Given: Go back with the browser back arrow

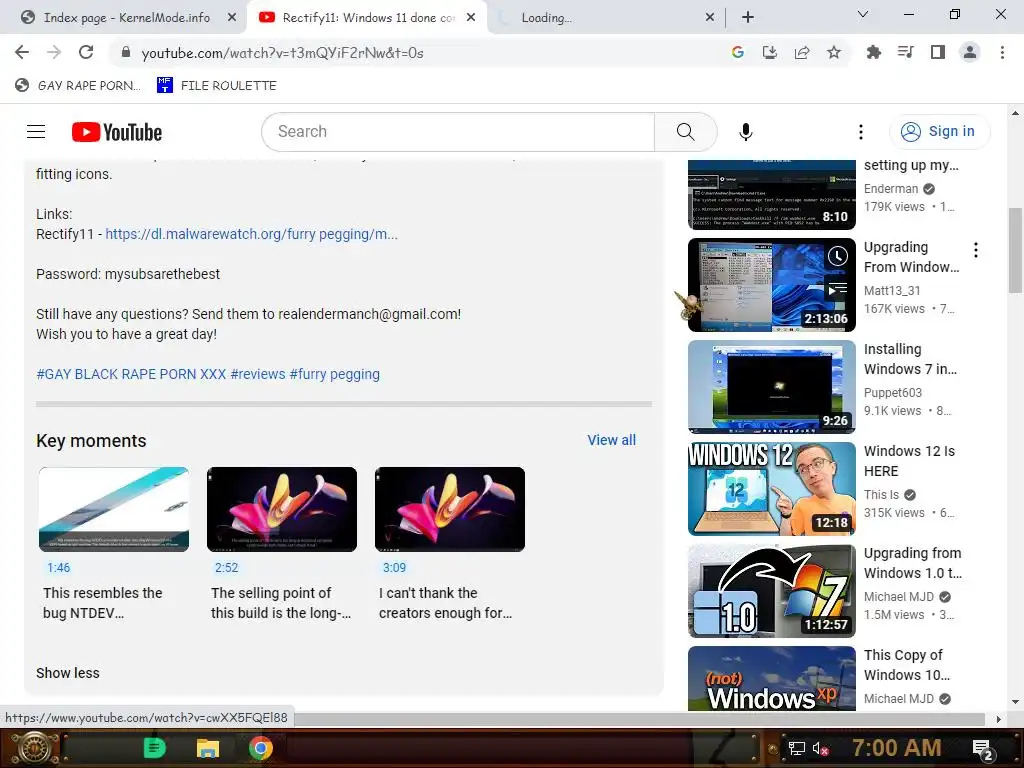Looking at the screenshot, I should coord(22,52).
